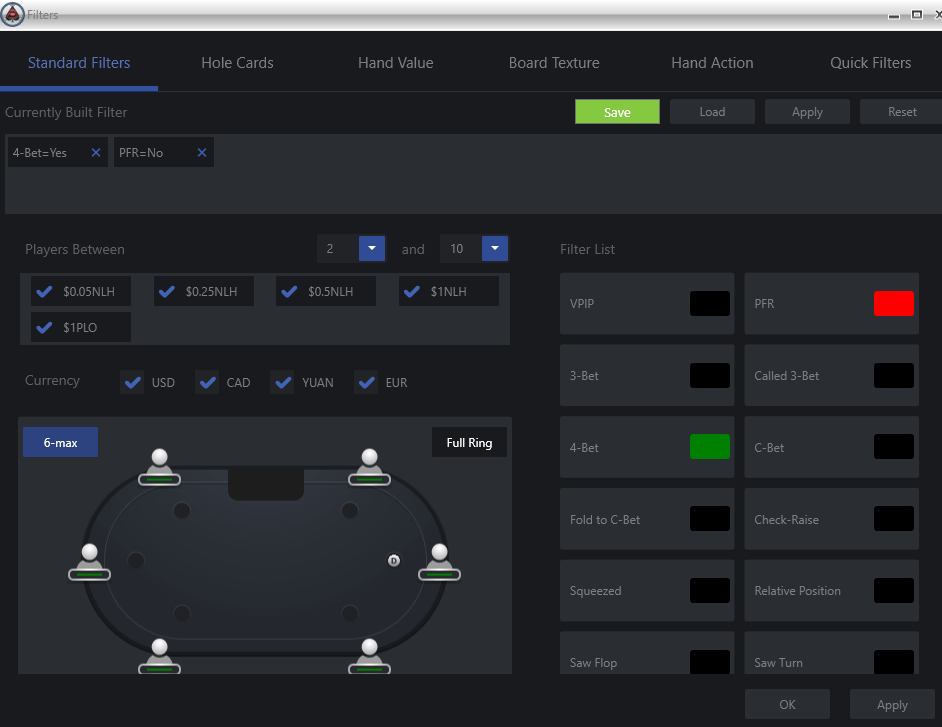Go to the Hand Value tab
The height and width of the screenshot is (727, 942).
pos(396,63)
